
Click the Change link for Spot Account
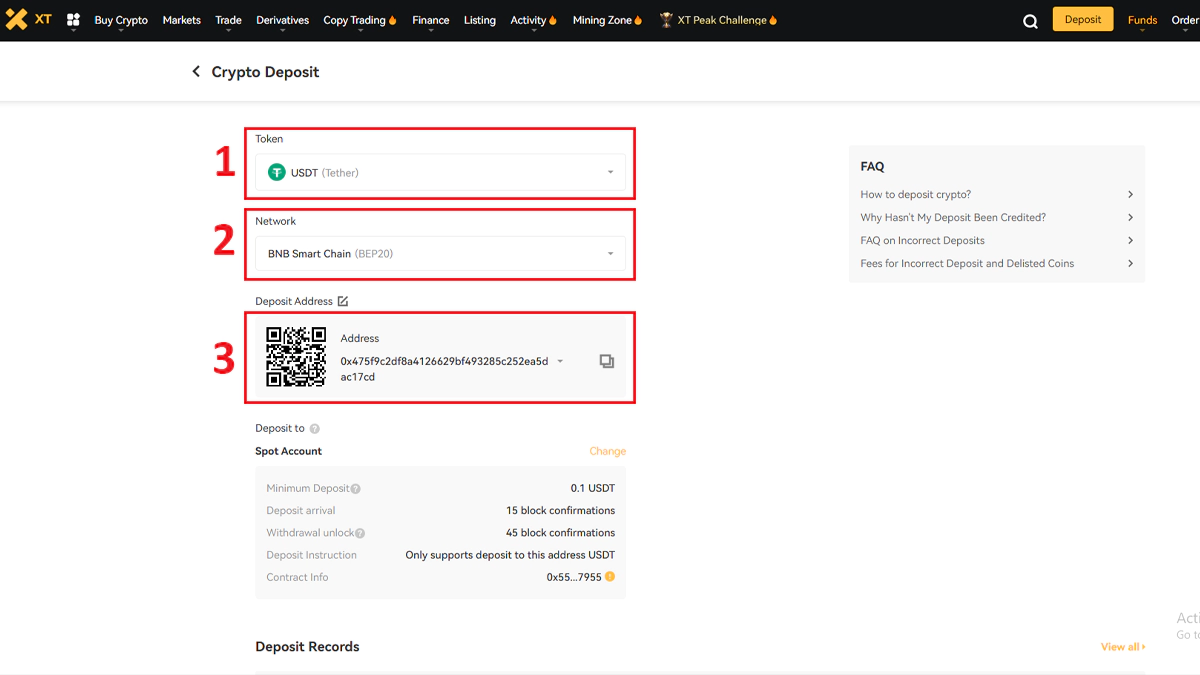click(x=607, y=451)
